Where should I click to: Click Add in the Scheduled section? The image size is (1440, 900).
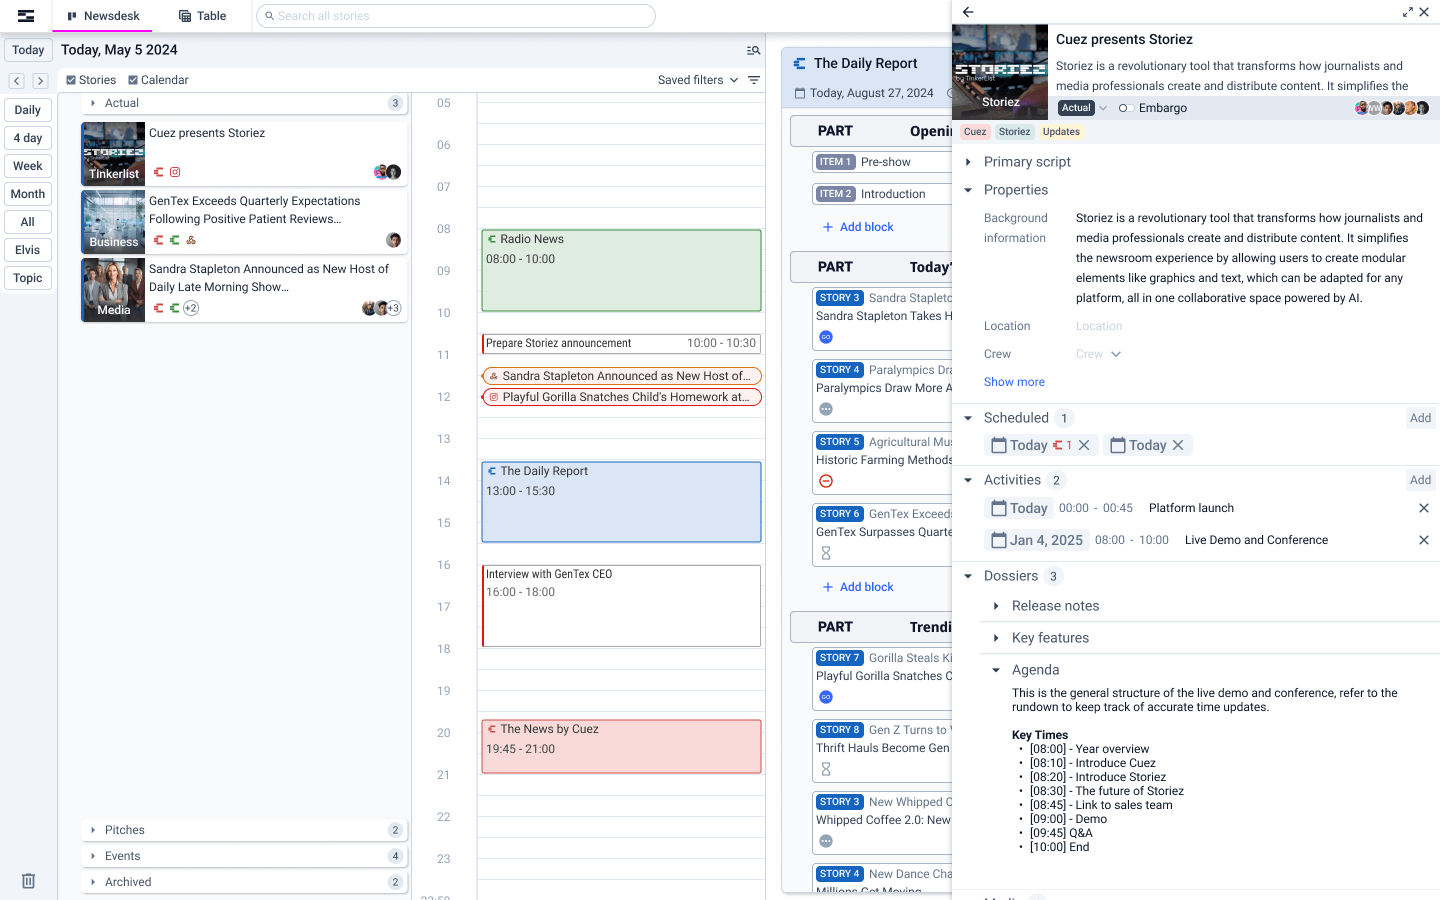(1420, 418)
